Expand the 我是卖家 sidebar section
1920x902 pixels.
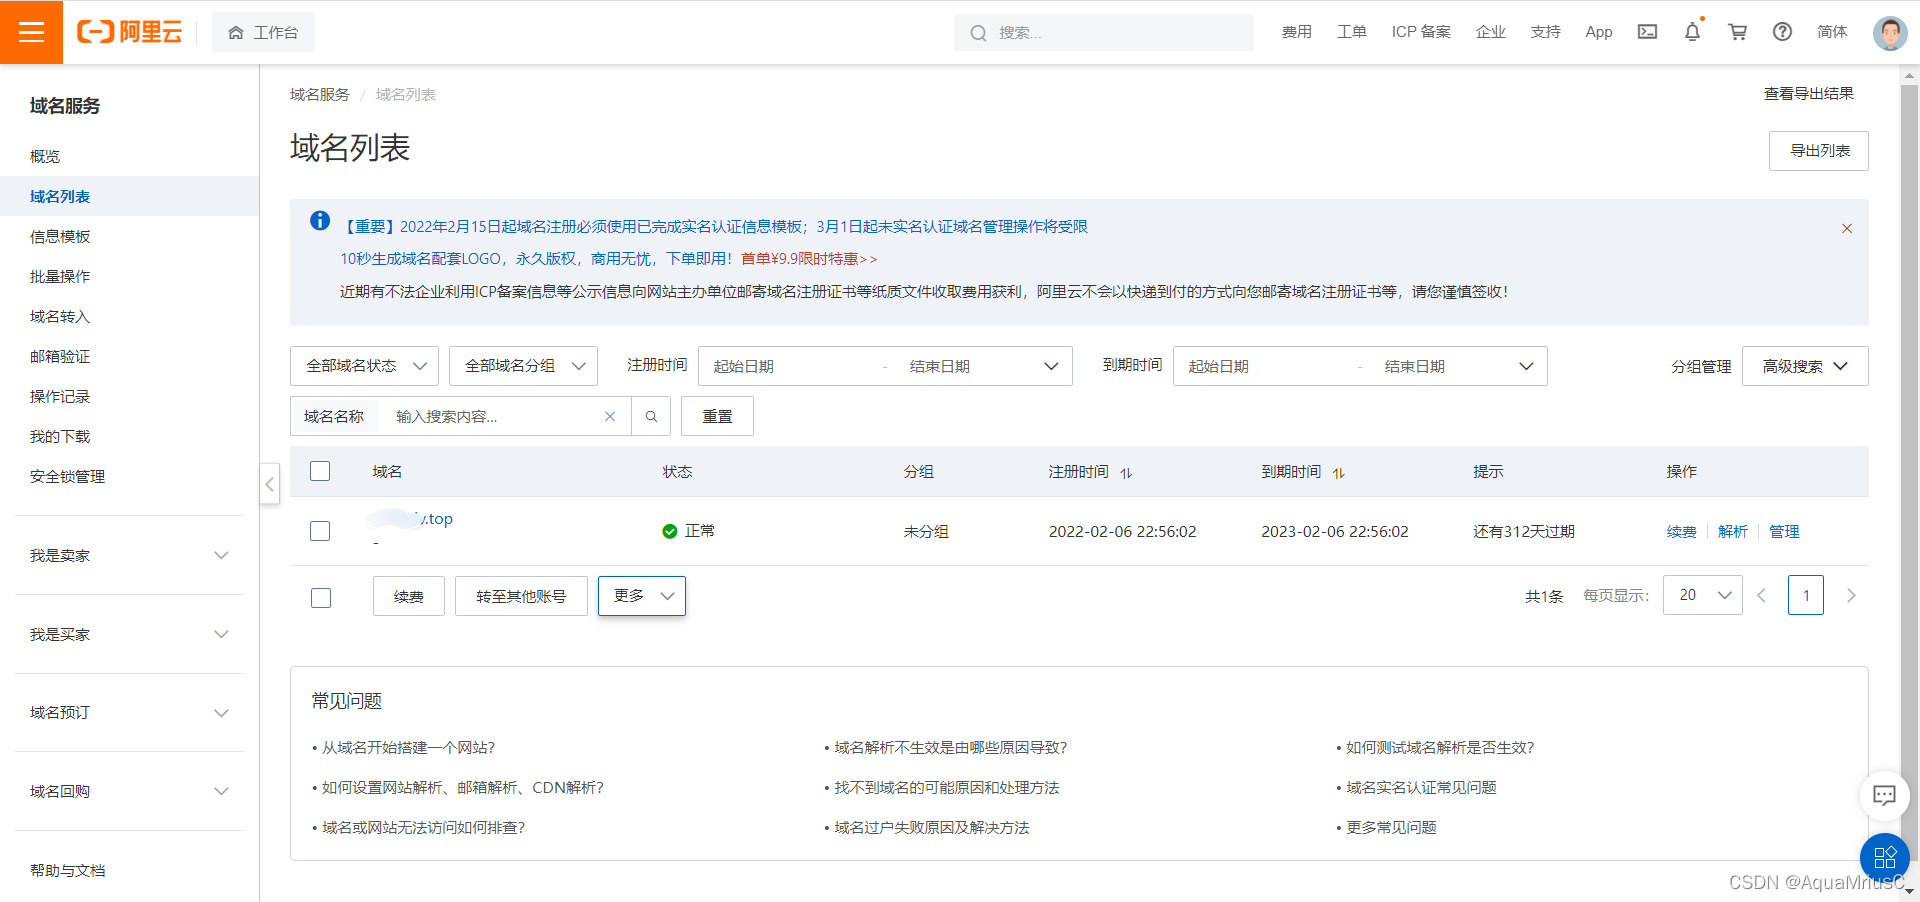[130, 555]
